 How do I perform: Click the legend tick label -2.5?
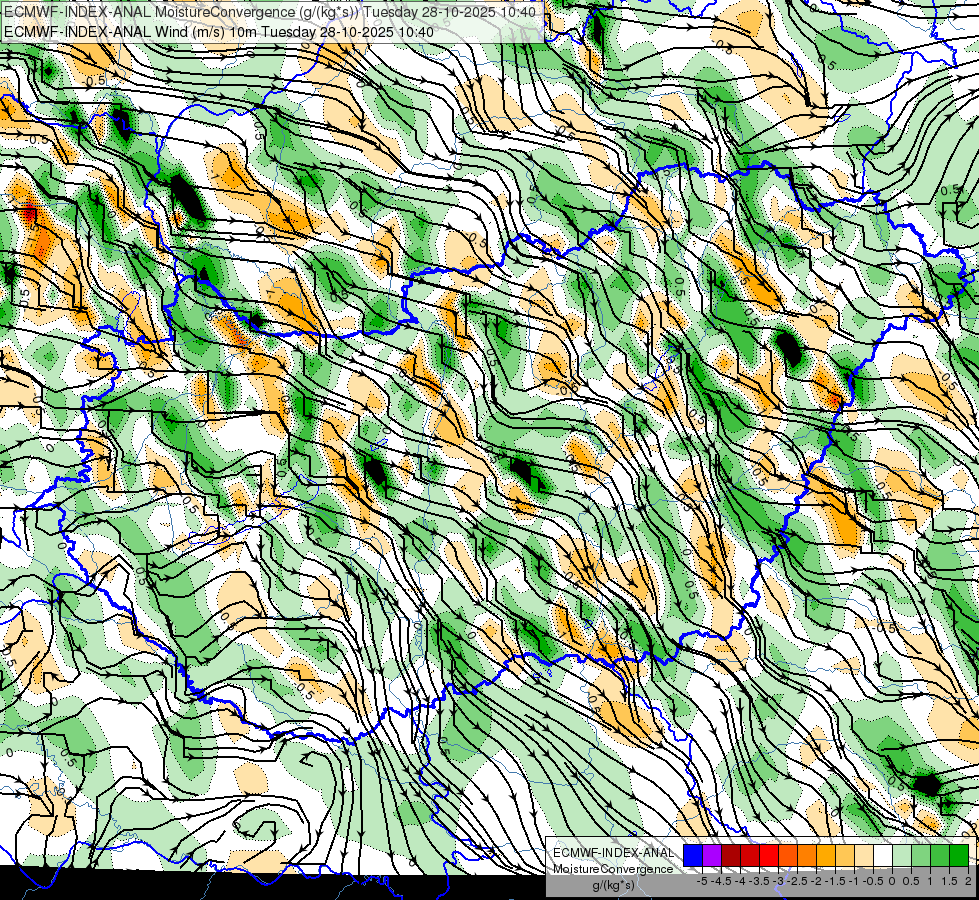[x=797, y=881]
